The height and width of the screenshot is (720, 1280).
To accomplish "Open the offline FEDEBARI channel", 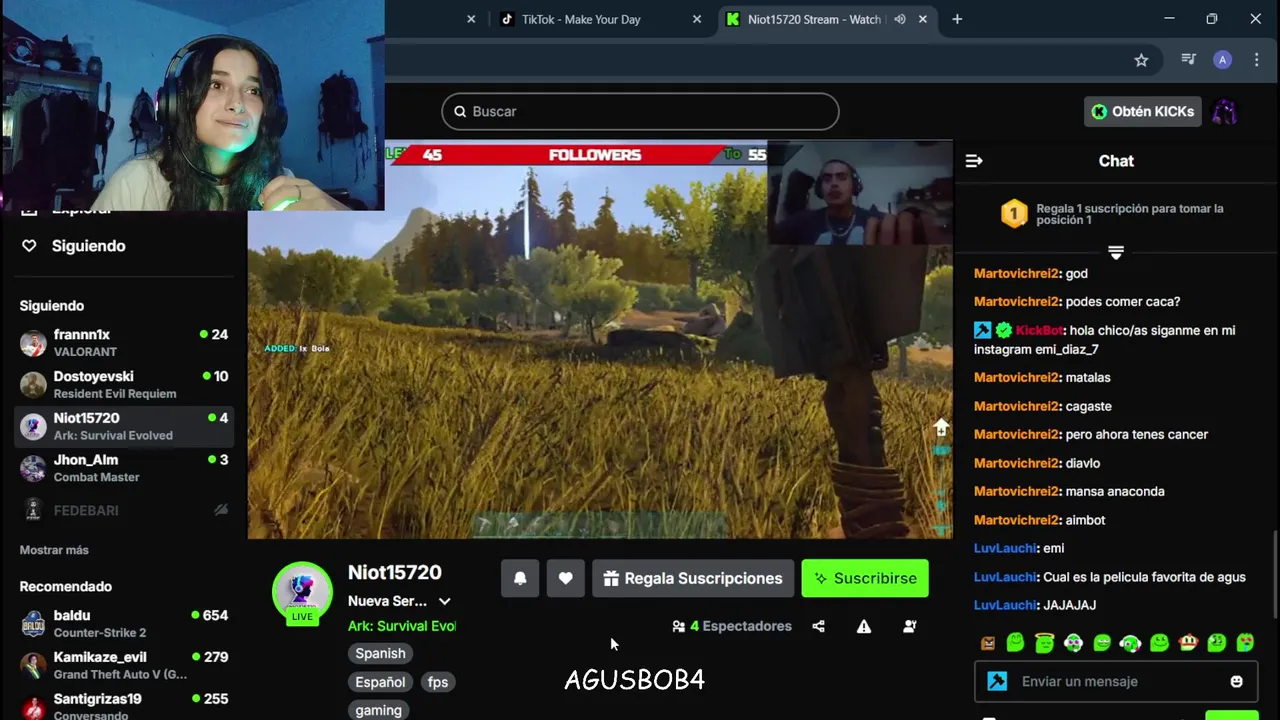I will pos(124,510).
